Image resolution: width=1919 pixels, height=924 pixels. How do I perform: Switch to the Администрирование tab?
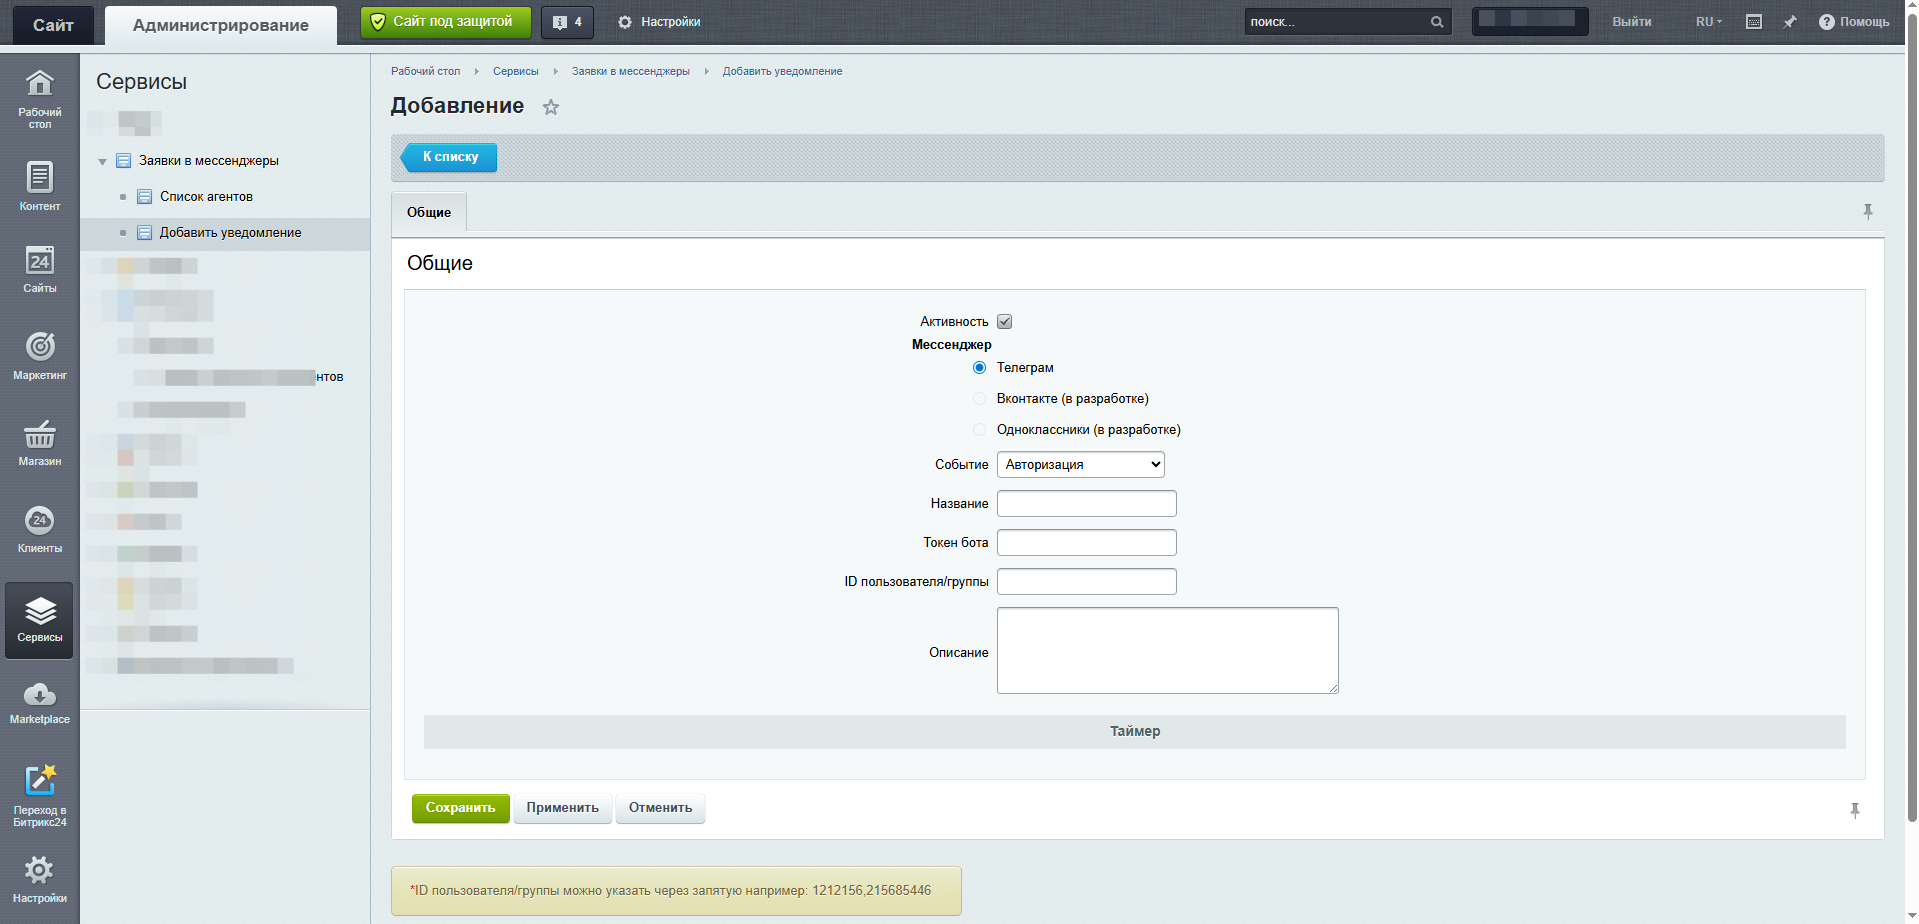point(220,25)
